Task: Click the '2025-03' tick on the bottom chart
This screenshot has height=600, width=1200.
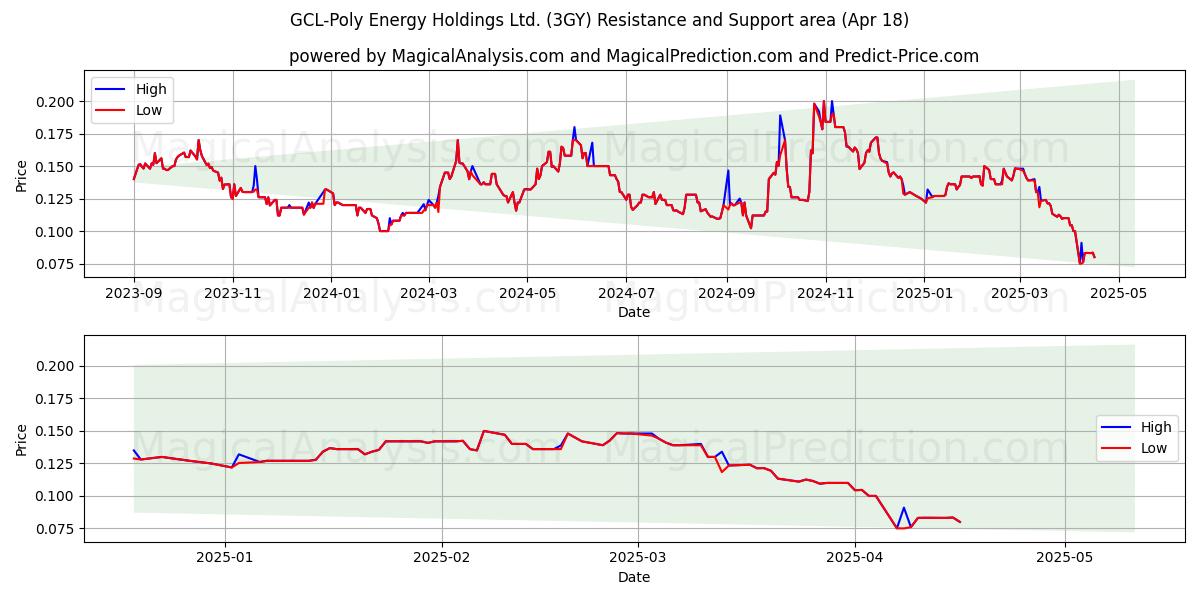Action: pyautogui.click(x=638, y=557)
